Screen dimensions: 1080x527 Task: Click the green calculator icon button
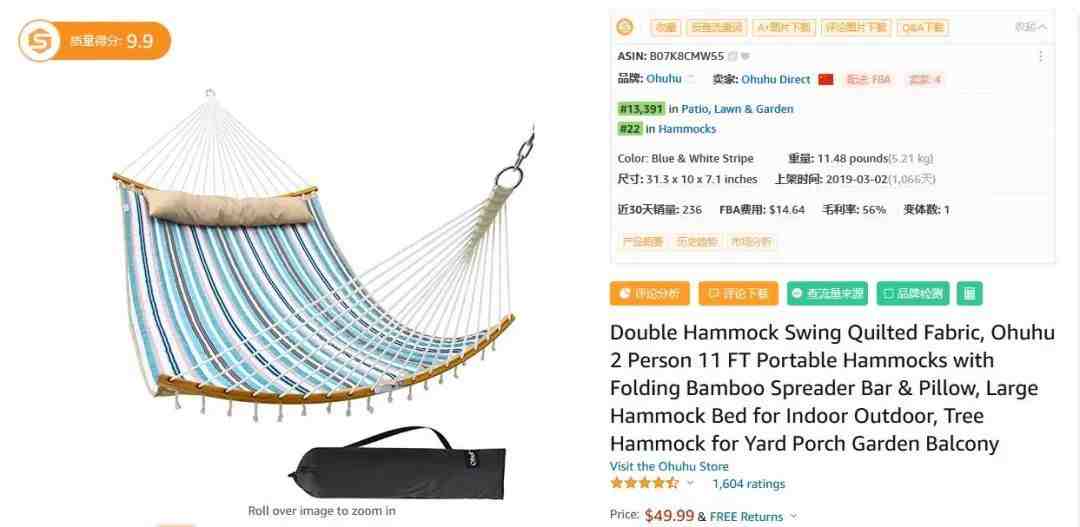coord(970,293)
